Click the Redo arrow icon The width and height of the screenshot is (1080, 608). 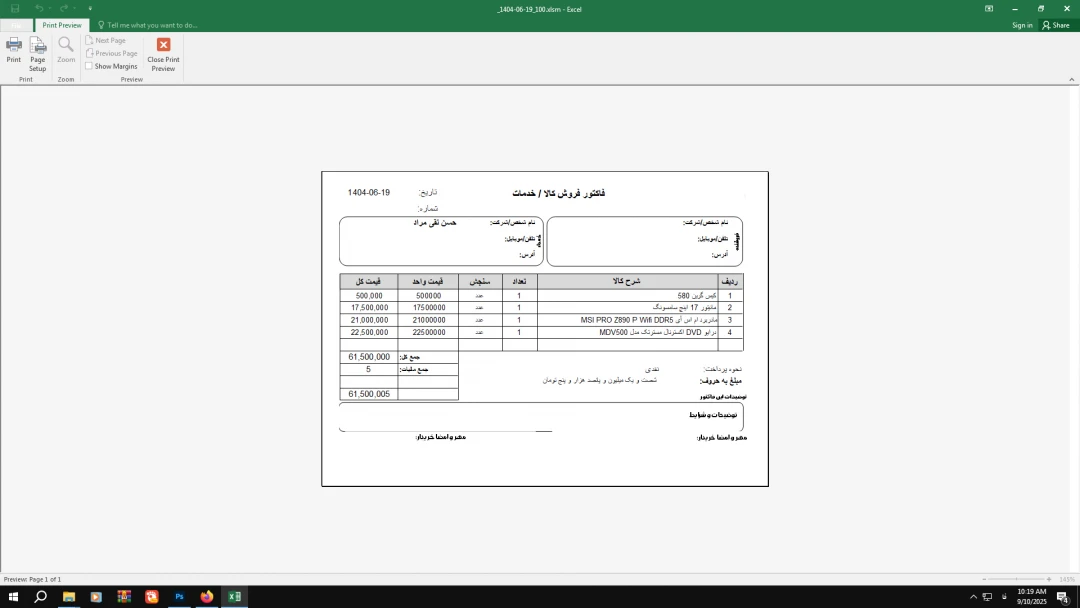pyautogui.click(x=63, y=9)
